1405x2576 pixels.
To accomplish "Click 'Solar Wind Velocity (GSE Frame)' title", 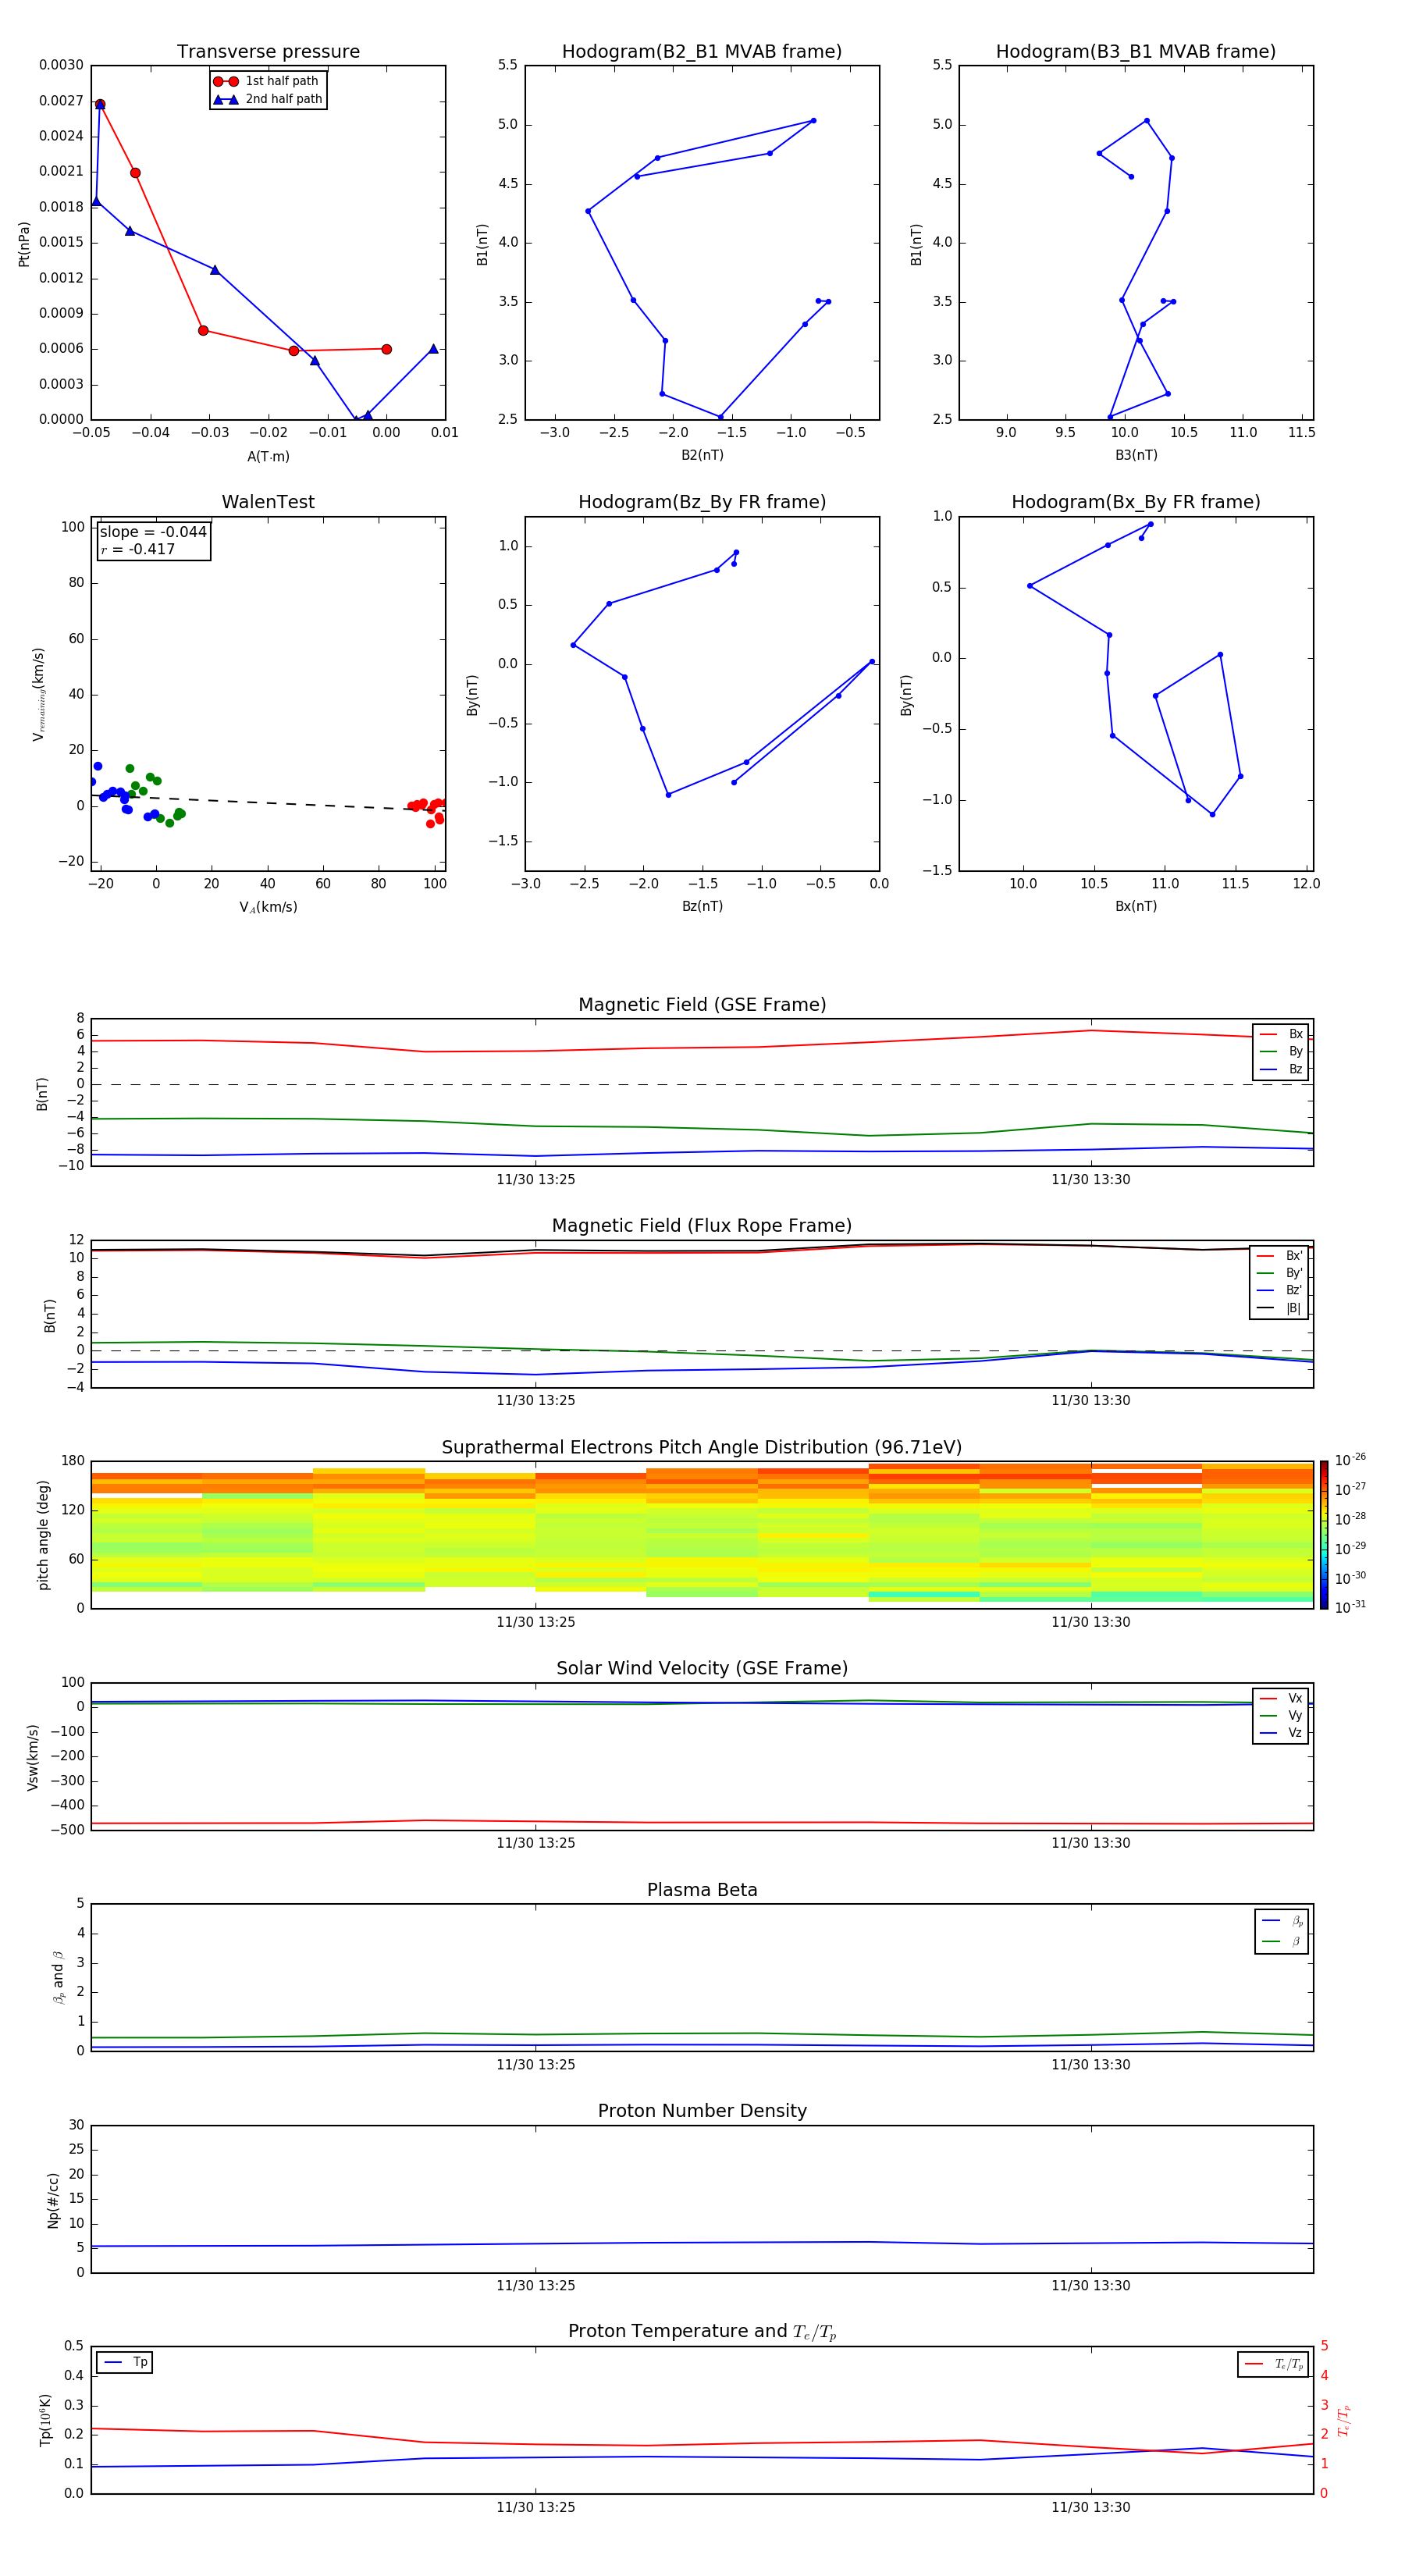I will (702, 1668).
